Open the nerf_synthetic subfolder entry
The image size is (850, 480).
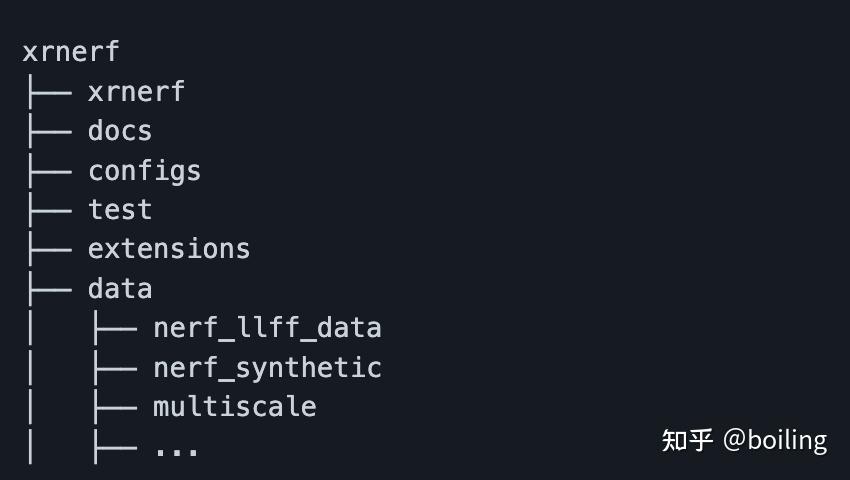[x=267, y=368]
